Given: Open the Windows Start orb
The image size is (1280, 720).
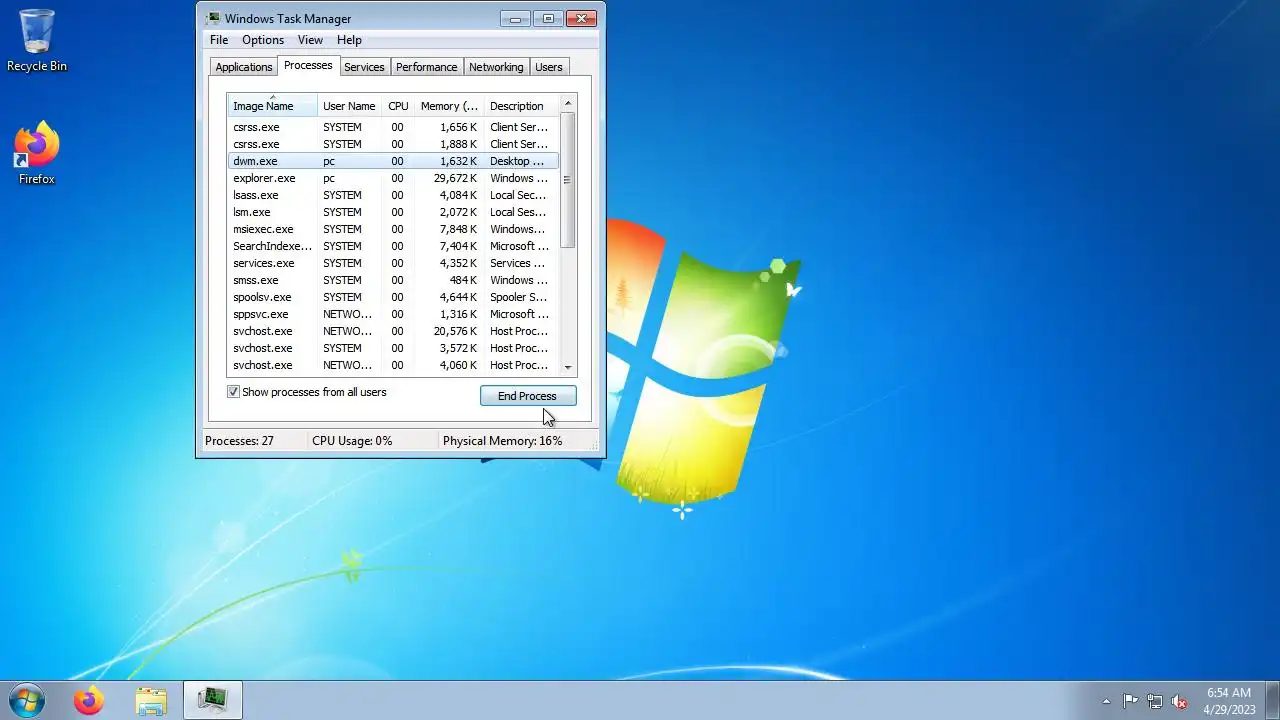Looking at the screenshot, I should (x=27, y=700).
